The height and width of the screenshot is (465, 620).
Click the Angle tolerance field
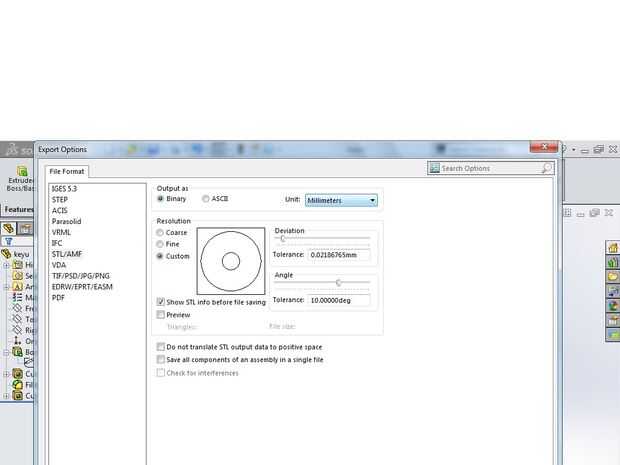click(x=339, y=300)
